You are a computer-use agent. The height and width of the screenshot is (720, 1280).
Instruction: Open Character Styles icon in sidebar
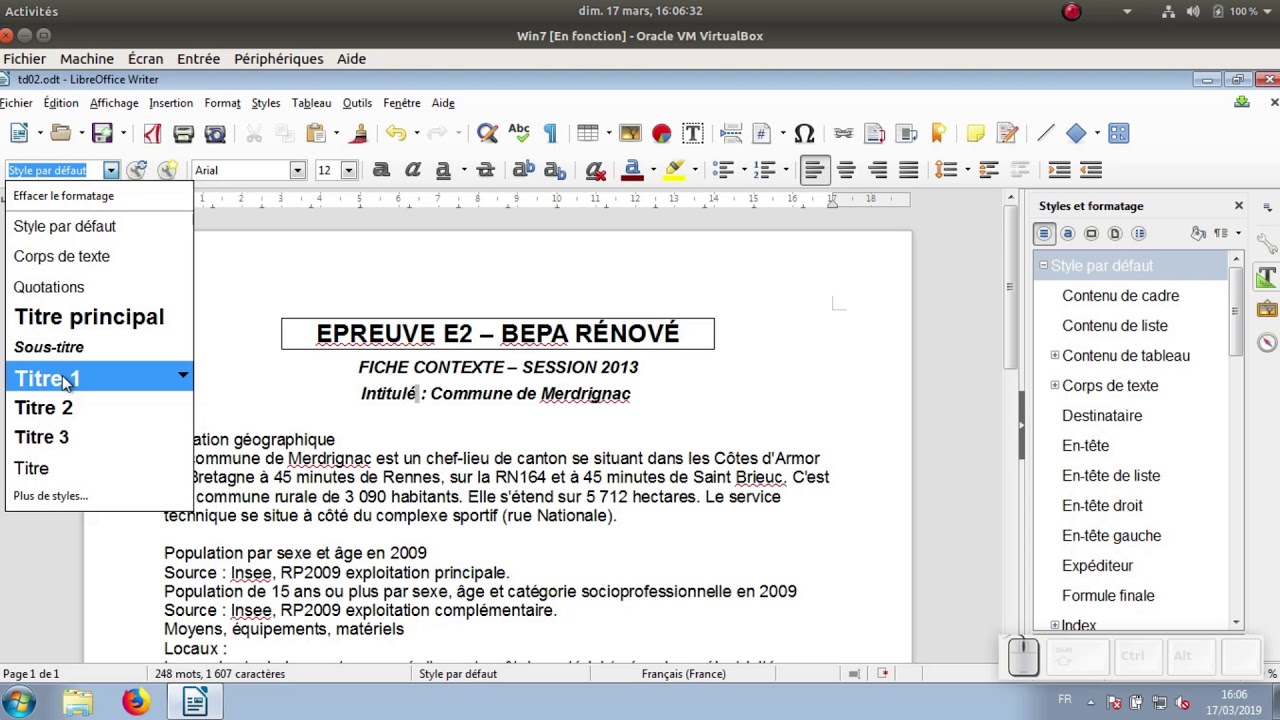[1068, 233]
